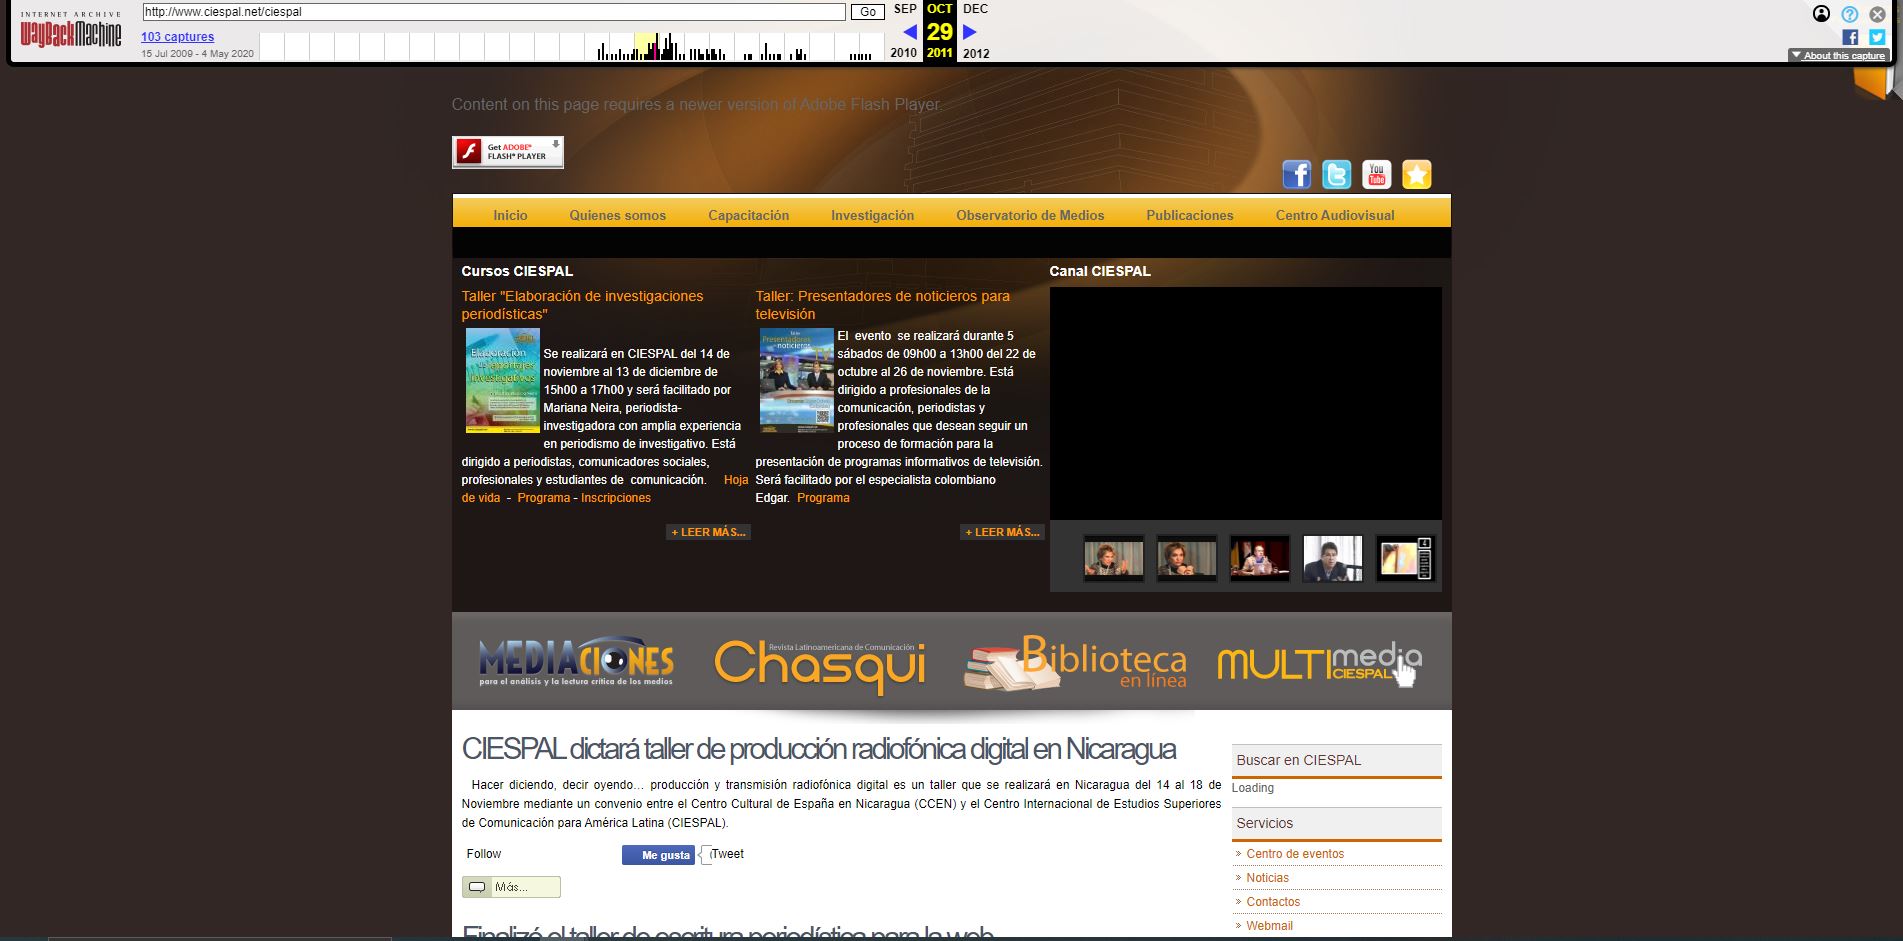Click the YouTube icon near the menu

1376,175
